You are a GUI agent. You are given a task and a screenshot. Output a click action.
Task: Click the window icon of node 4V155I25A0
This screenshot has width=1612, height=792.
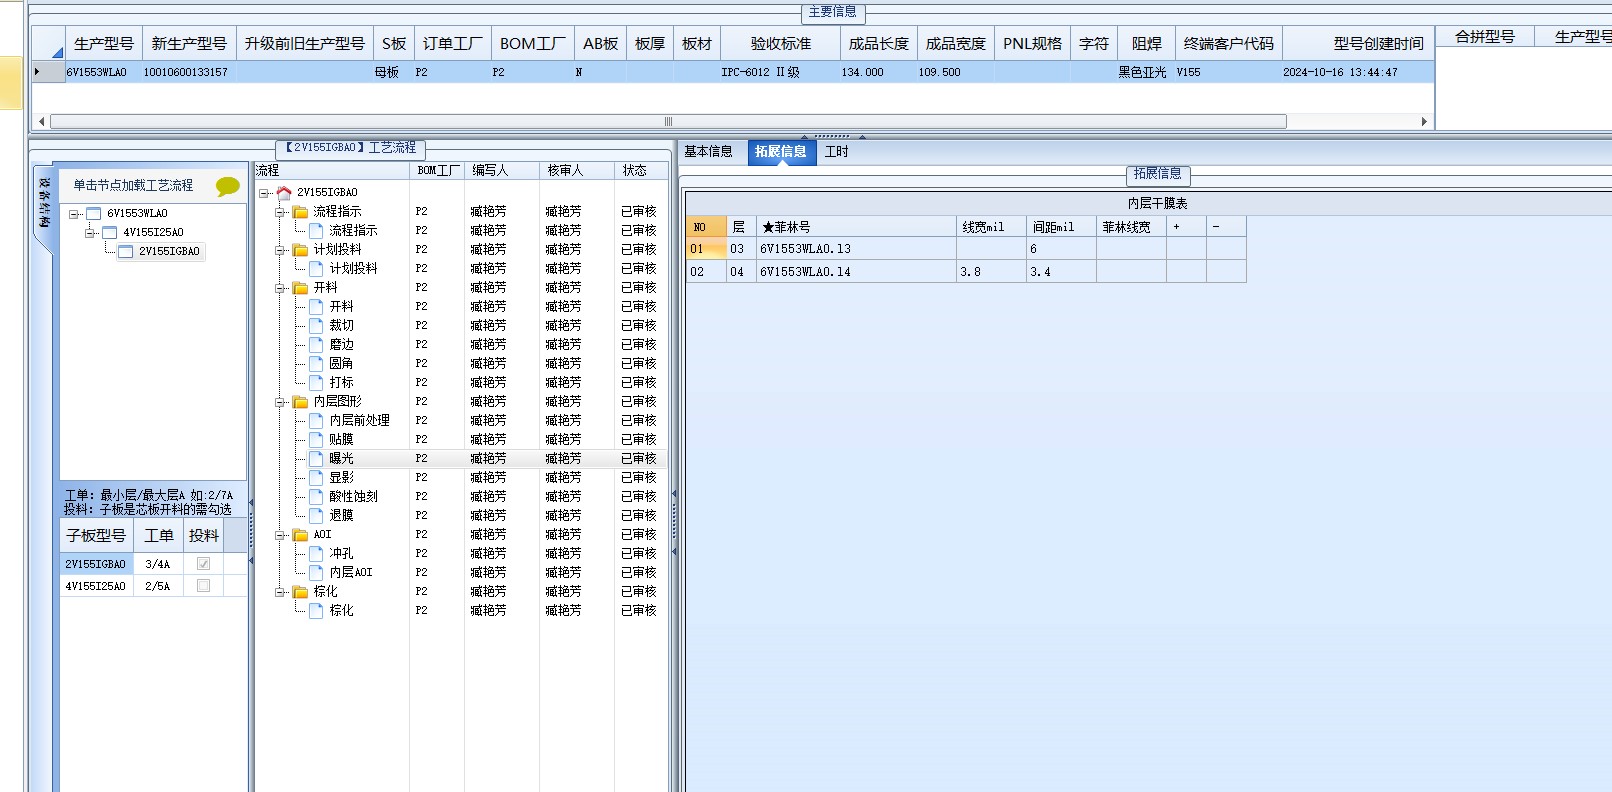[x=110, y=232]
